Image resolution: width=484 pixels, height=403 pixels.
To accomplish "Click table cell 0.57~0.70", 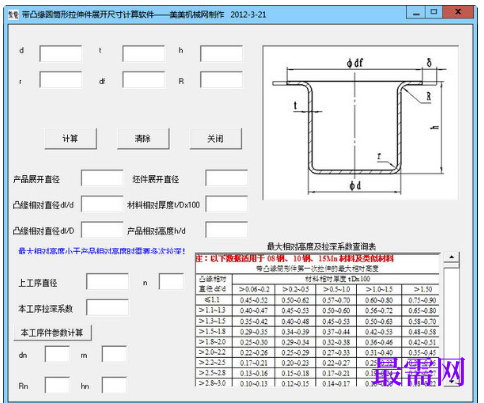I will (336, 300).
